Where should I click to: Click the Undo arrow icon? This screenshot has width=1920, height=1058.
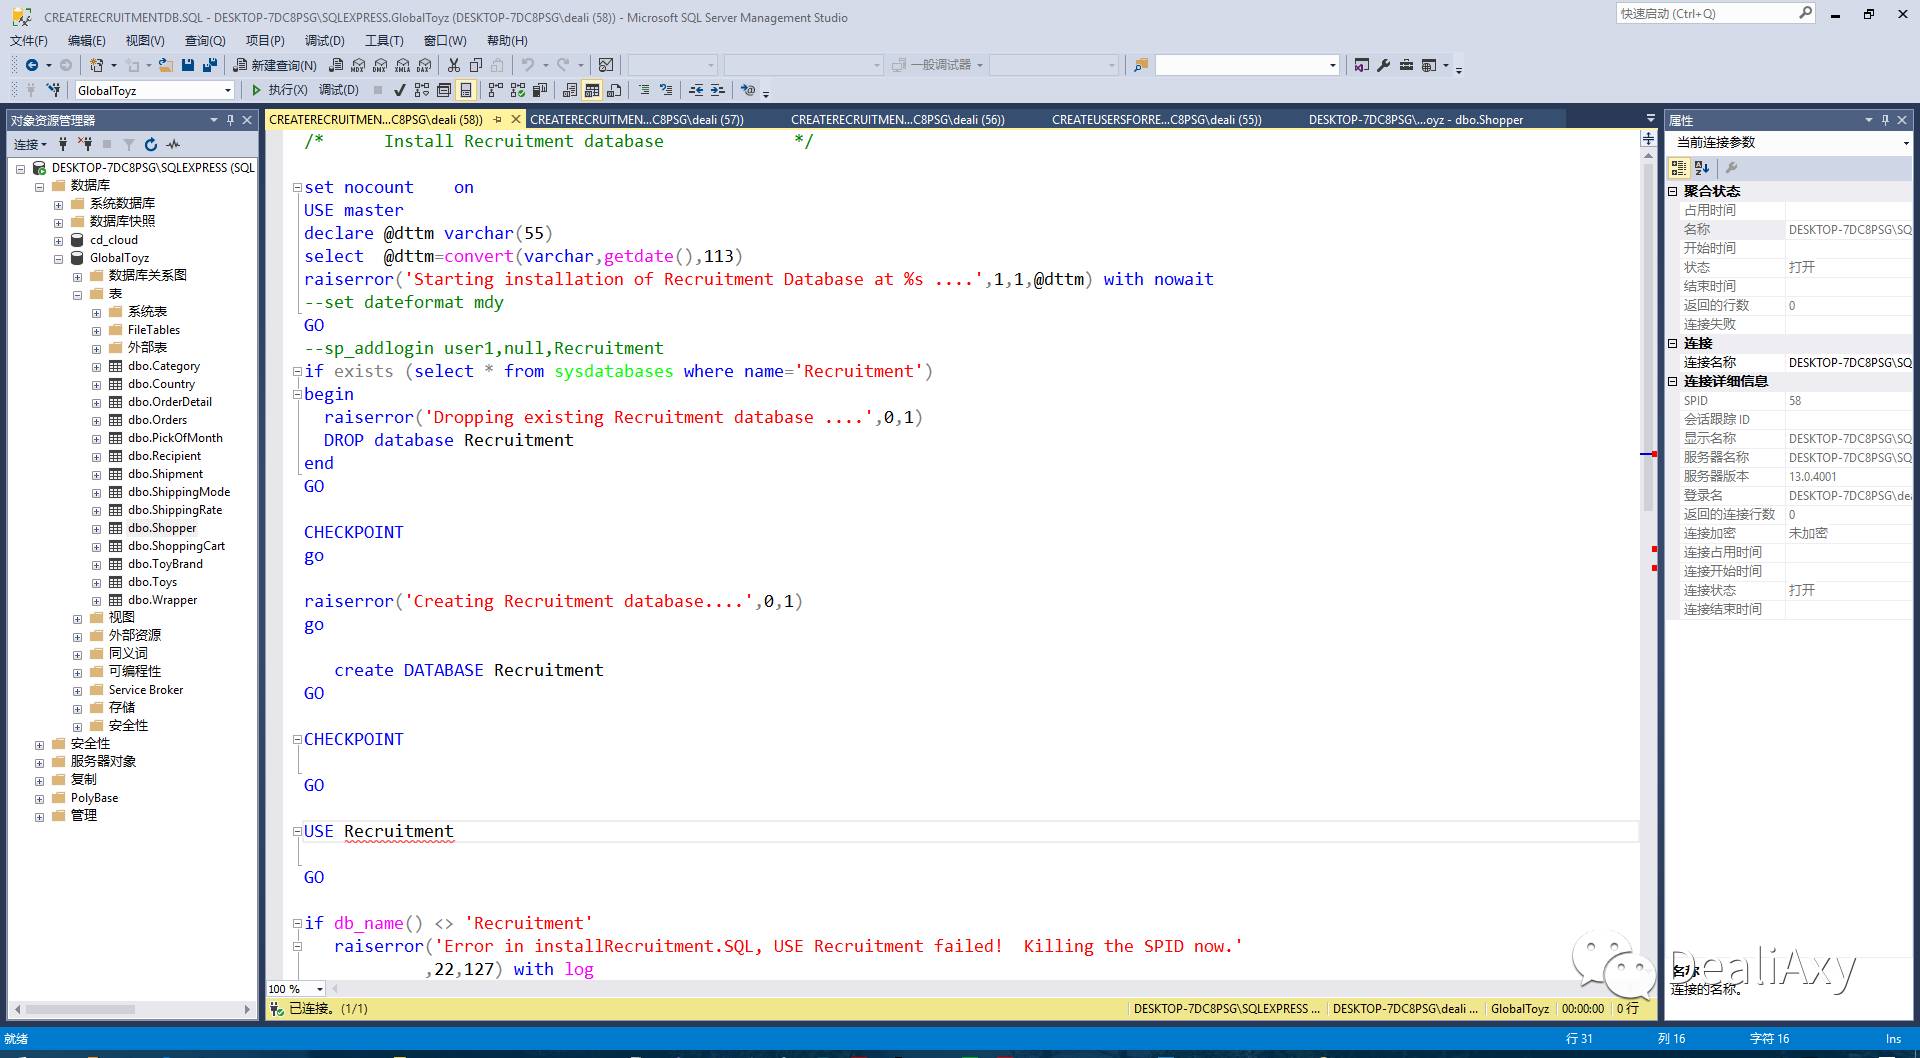click(x=527, y=65)
